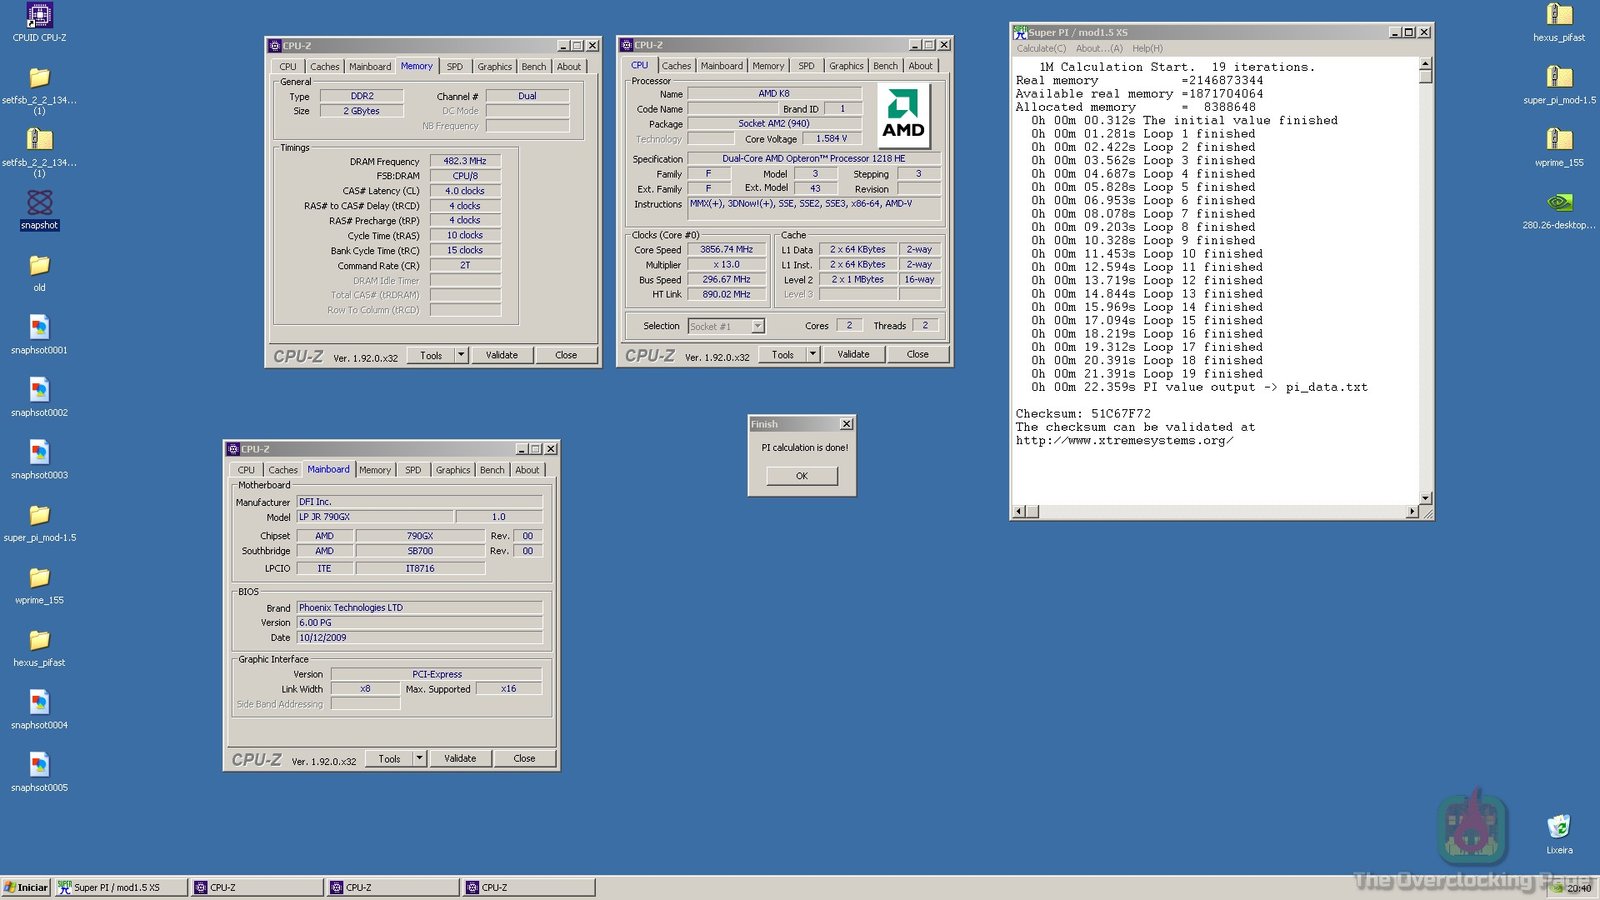Screen dimensions: 1600x900
Task: Switch to the Super PI taskbar button
Action: click(115, 887)
